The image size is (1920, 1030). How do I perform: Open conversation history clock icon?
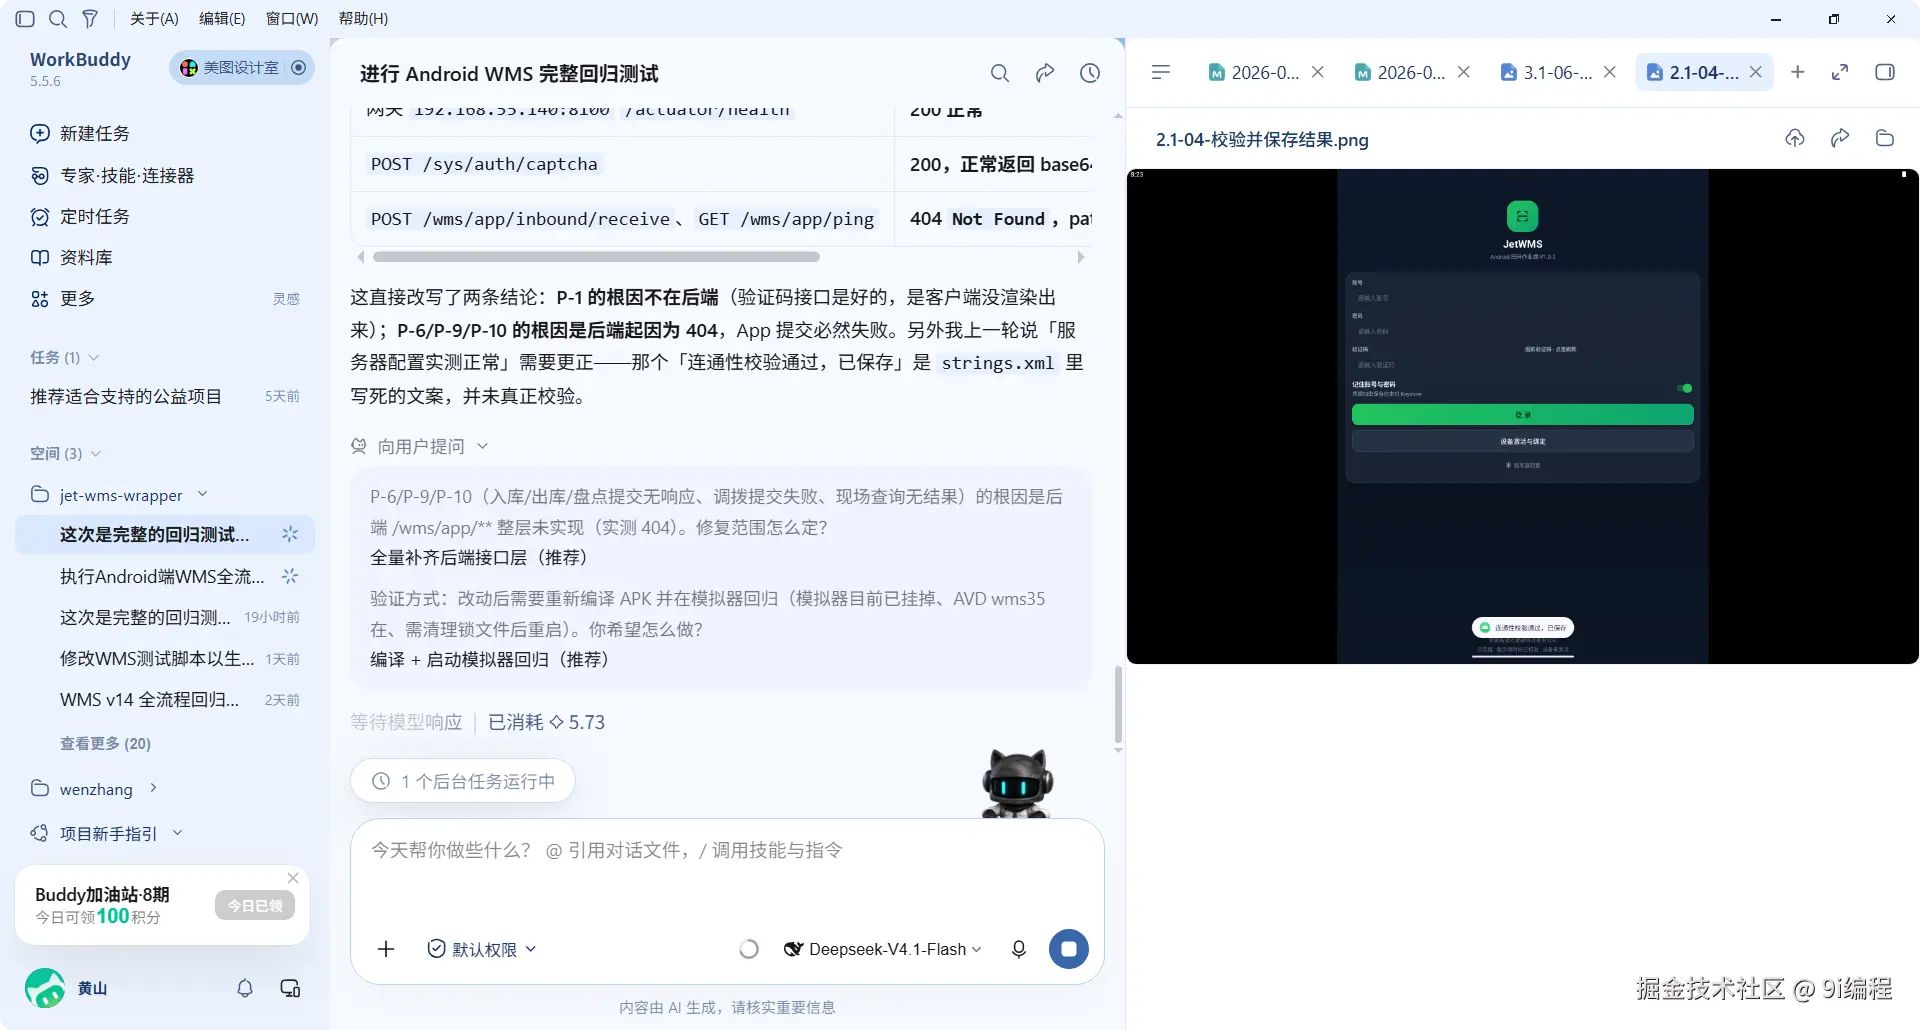point(1090,73)
